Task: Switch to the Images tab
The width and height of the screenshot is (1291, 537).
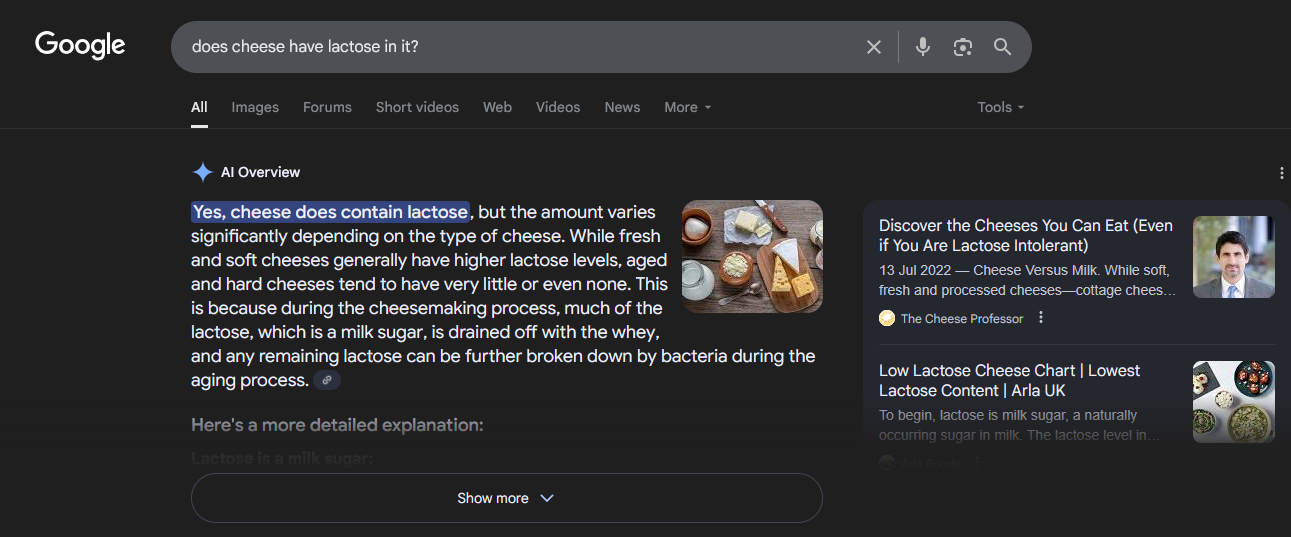Action: click(255, 107)
